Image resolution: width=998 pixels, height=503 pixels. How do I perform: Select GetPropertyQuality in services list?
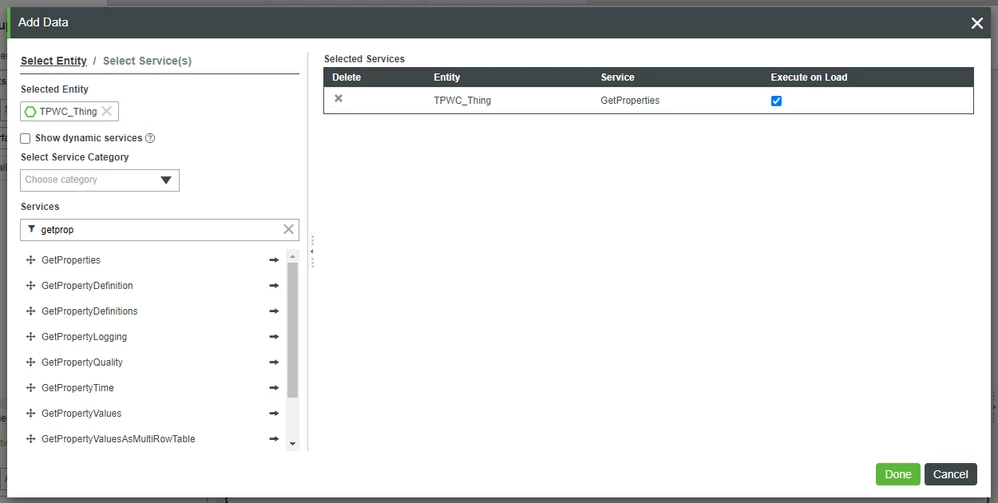click(x=82, y=362)
